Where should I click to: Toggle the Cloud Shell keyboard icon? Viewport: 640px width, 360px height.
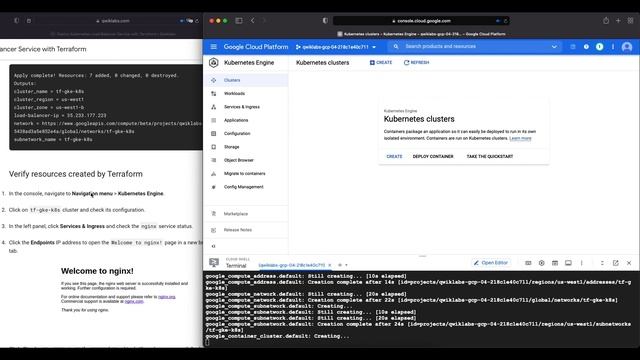point(528,263)
